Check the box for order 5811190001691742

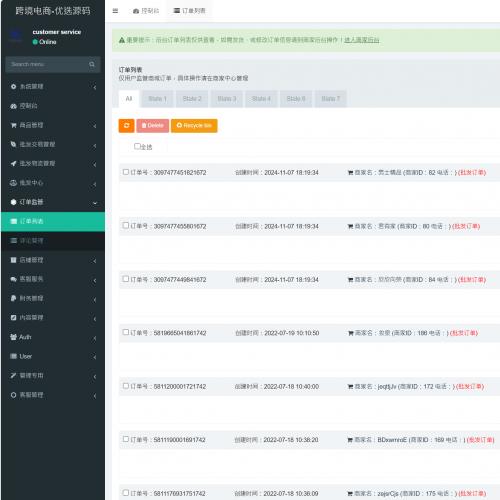click(126, 439)
